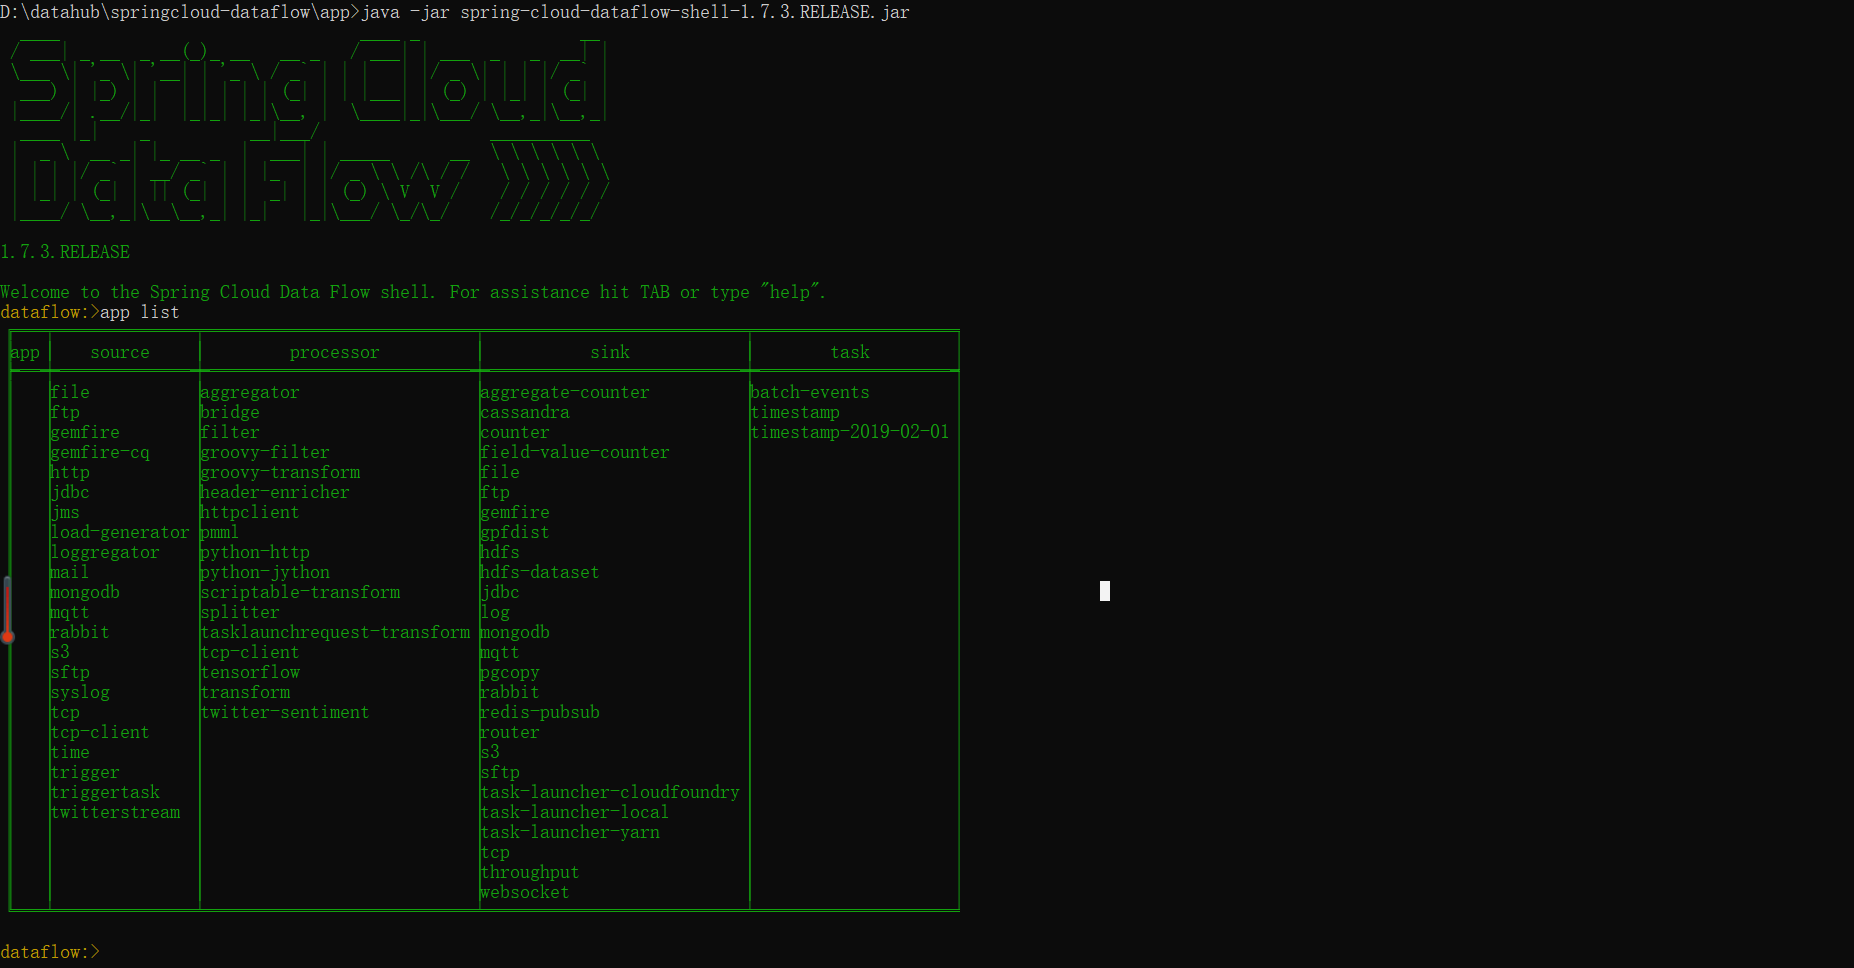
Task: Click 'tensorflow' processor entry
Action: [x=250, y=672]
